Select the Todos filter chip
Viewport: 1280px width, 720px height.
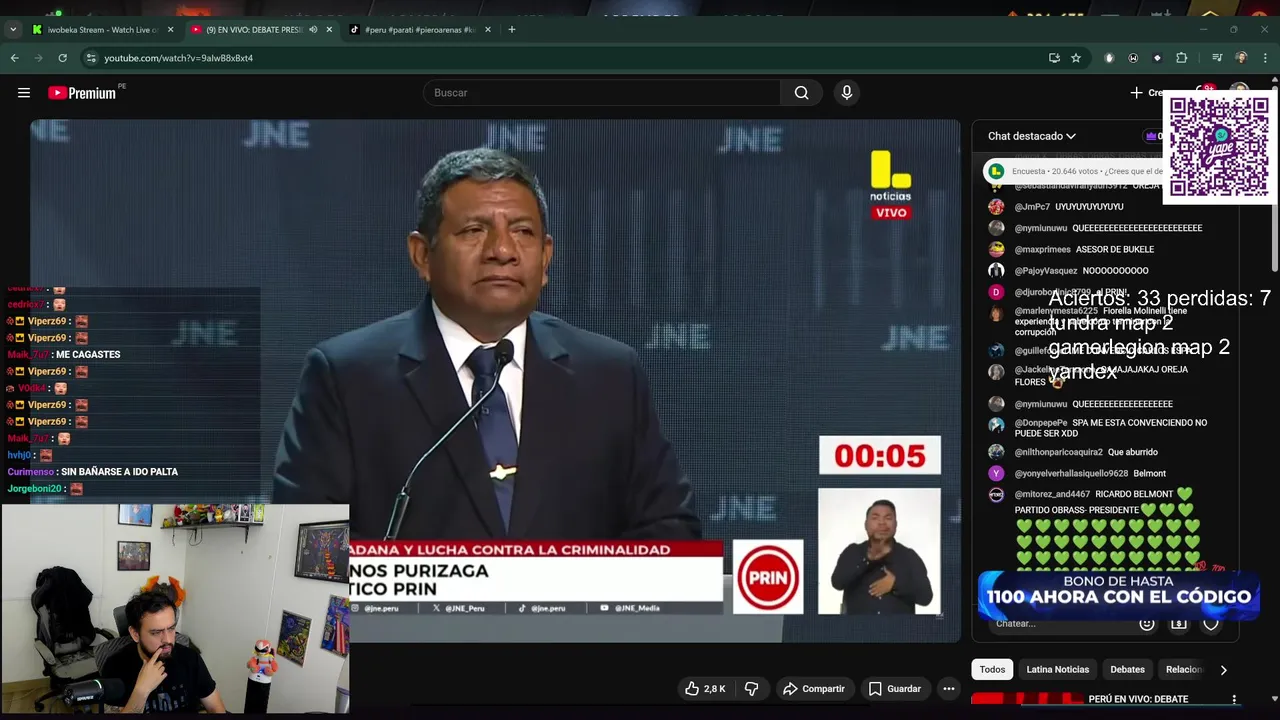click(992, 670)
